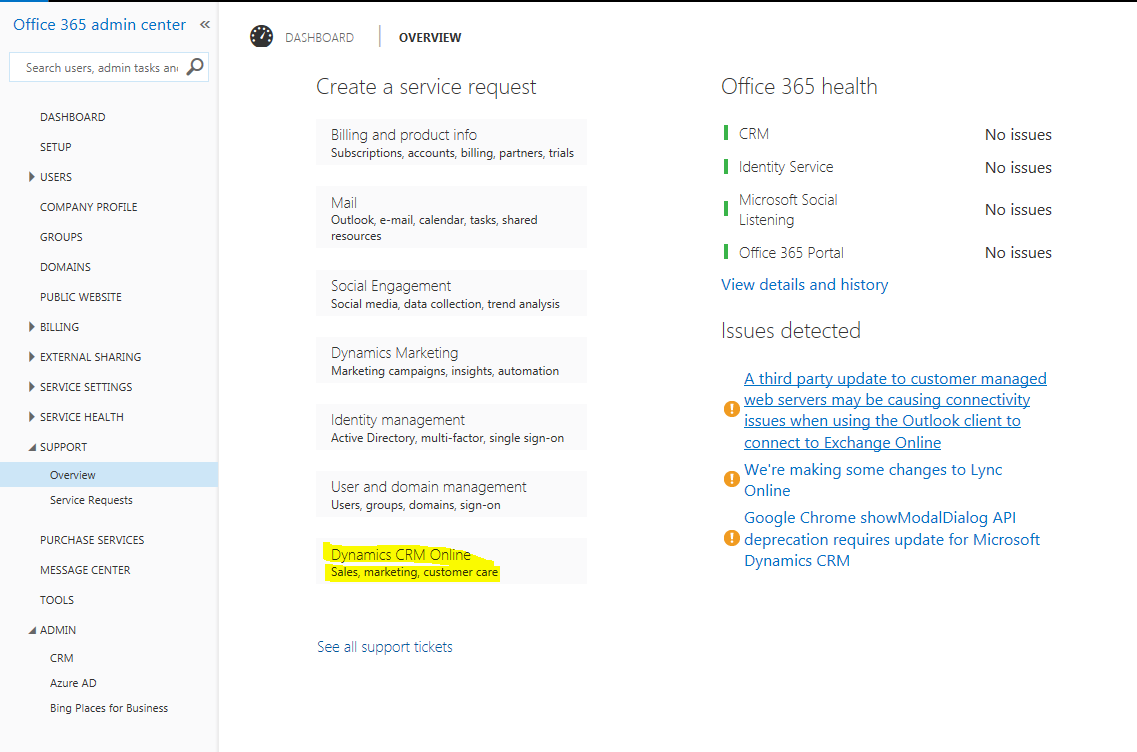
Task: Click the Identity Service health row
Action: [x=888, y=168]
